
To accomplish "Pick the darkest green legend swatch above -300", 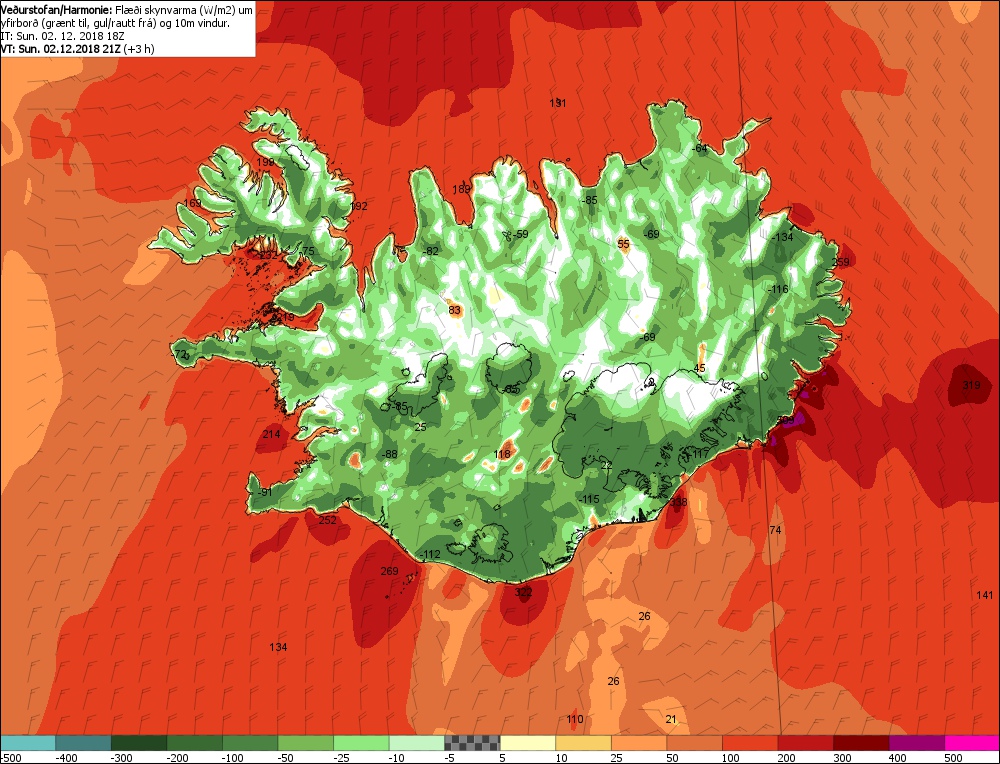I will (139, 742).
